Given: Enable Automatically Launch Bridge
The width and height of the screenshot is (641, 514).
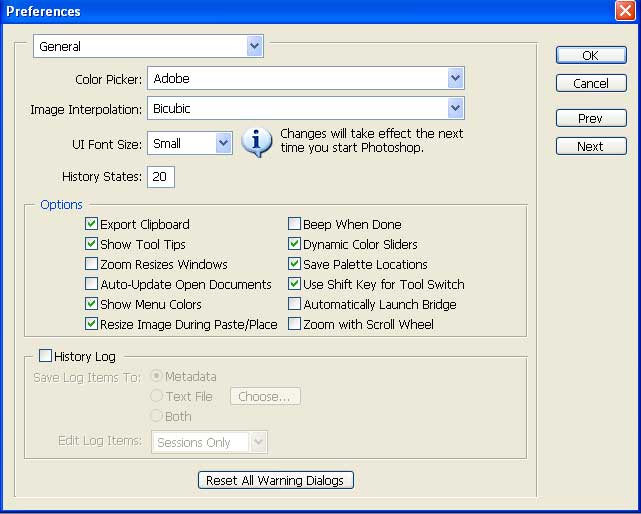Looking at the screenshot, I should pos(294,304).
